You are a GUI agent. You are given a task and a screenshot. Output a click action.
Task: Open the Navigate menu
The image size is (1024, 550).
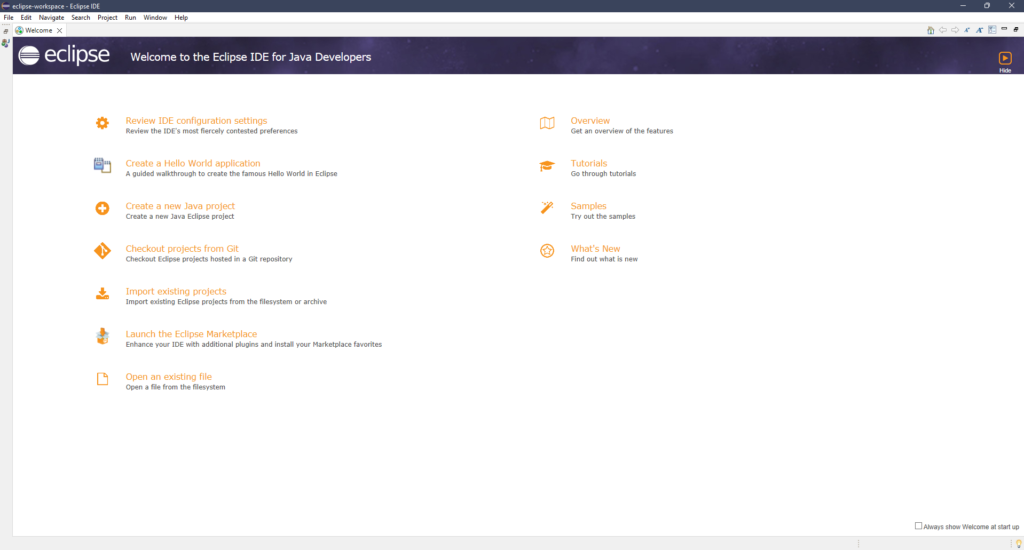click(51, 18)
